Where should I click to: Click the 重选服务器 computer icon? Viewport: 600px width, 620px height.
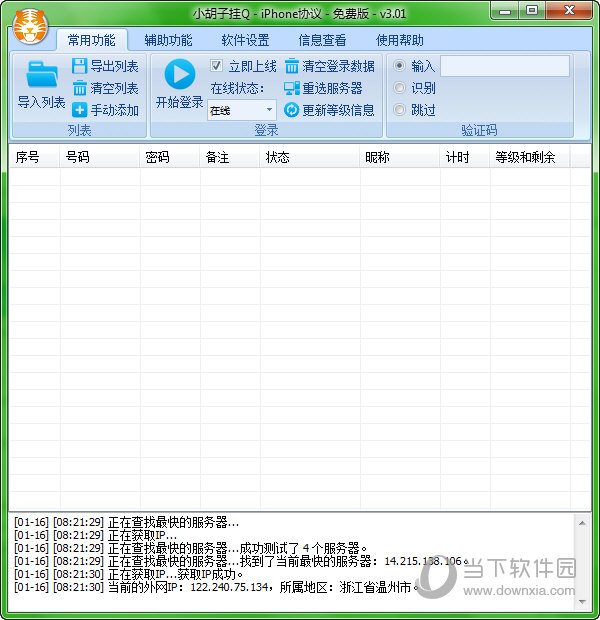292,88
